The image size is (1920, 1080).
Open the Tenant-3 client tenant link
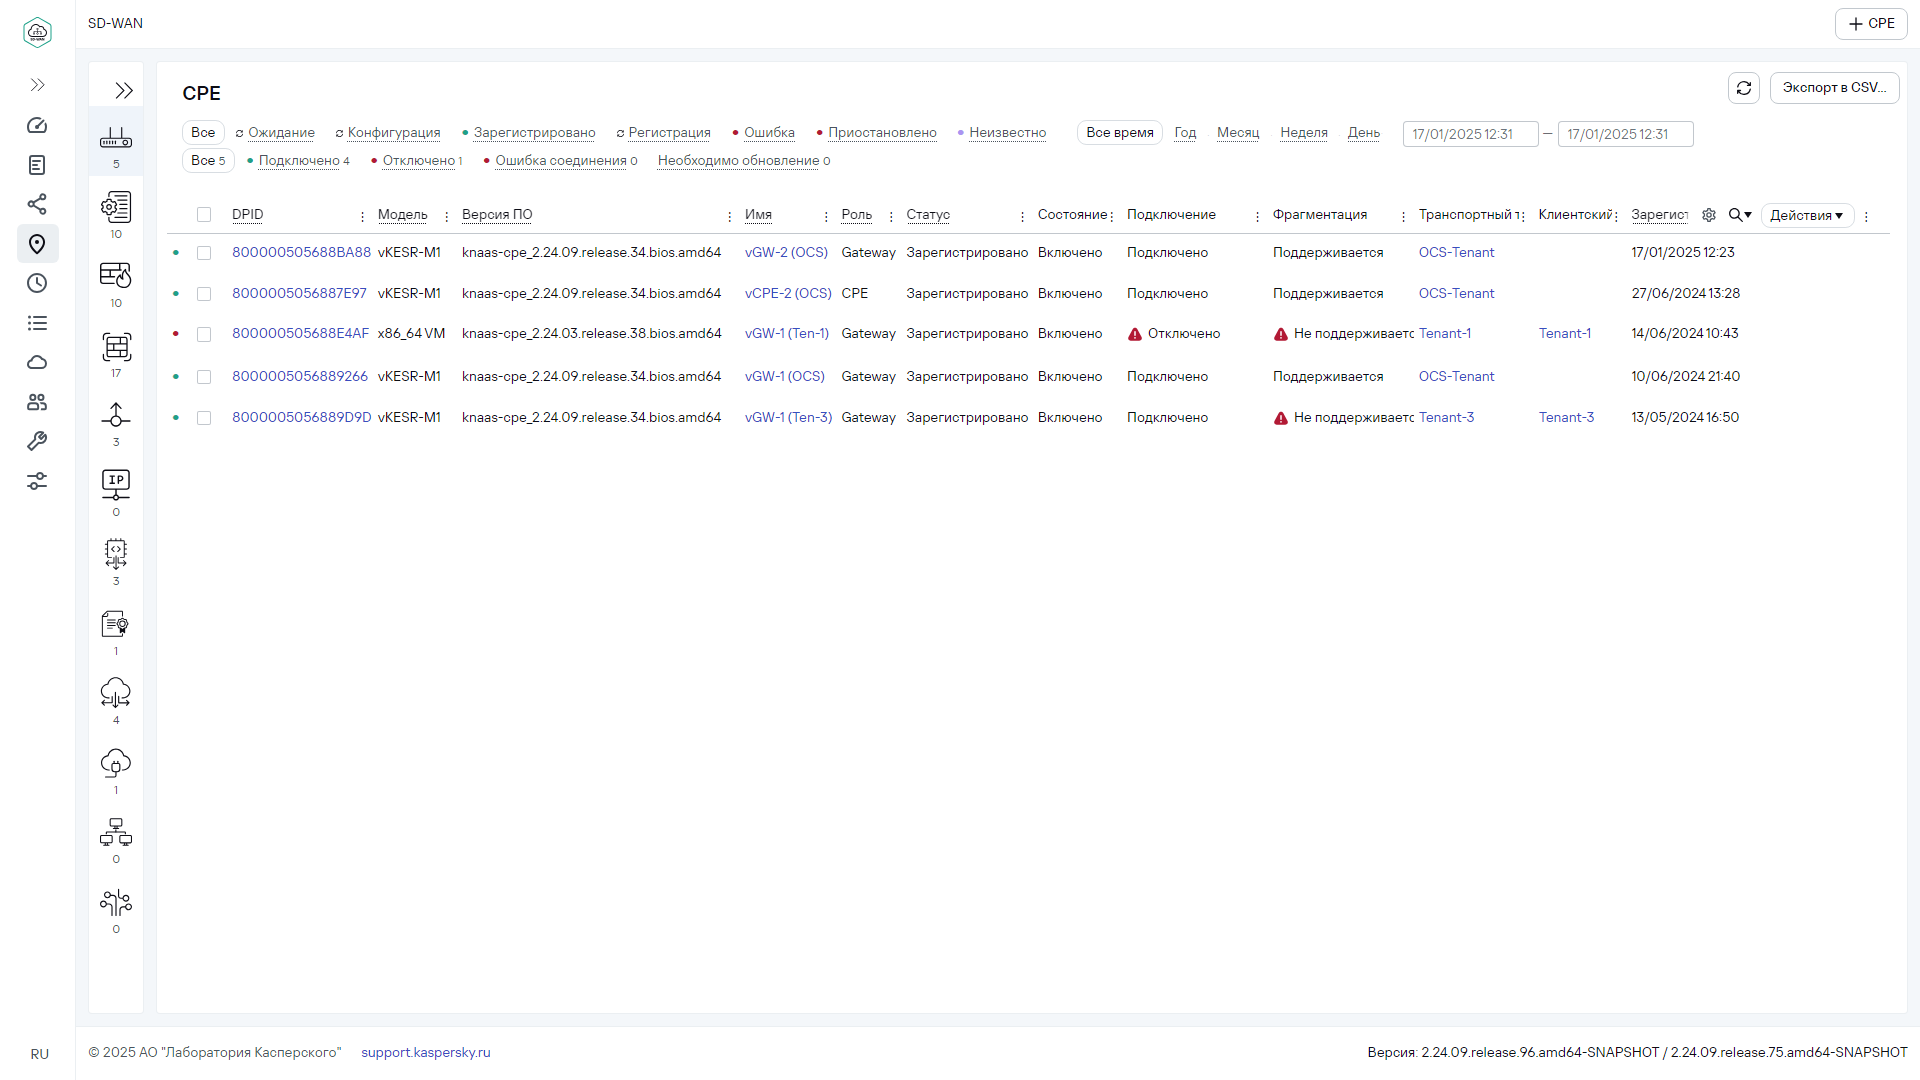click(x=1566, y=418)
